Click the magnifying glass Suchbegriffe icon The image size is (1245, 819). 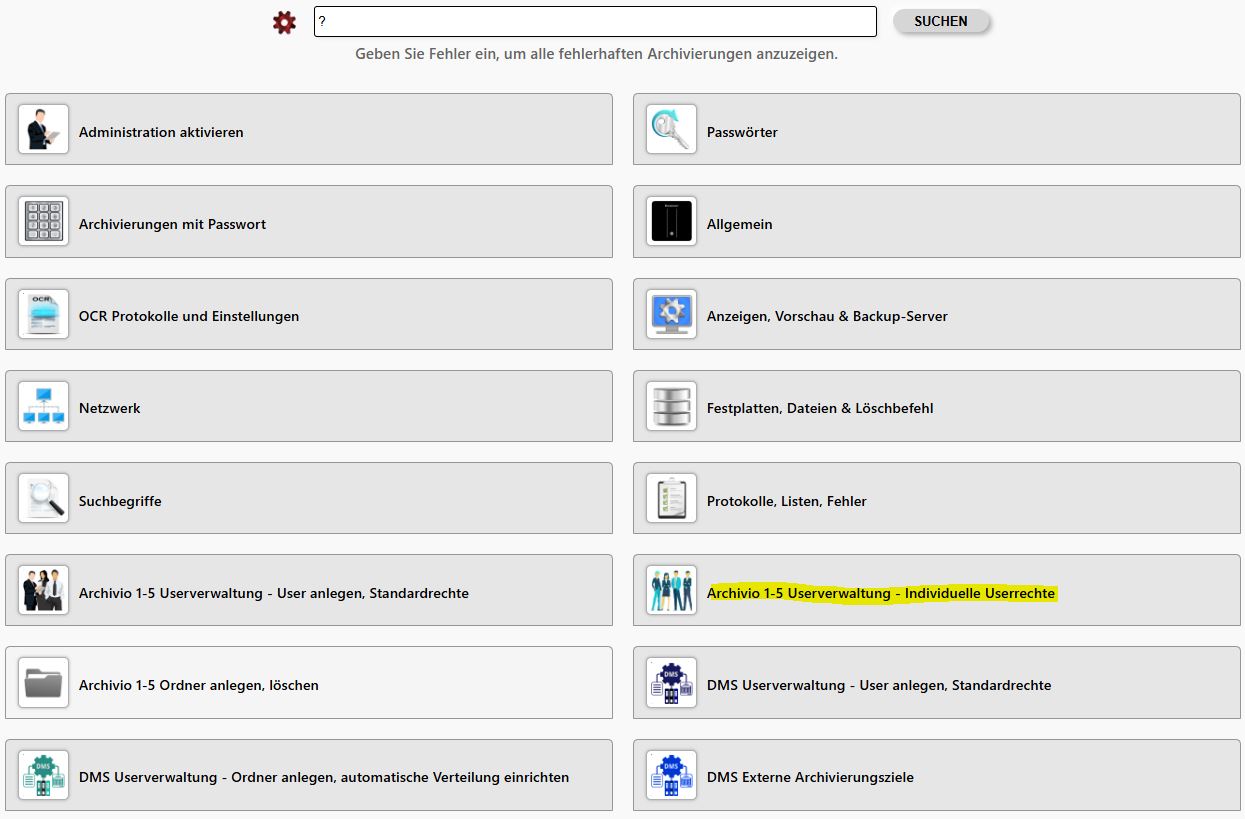[43, 498]
